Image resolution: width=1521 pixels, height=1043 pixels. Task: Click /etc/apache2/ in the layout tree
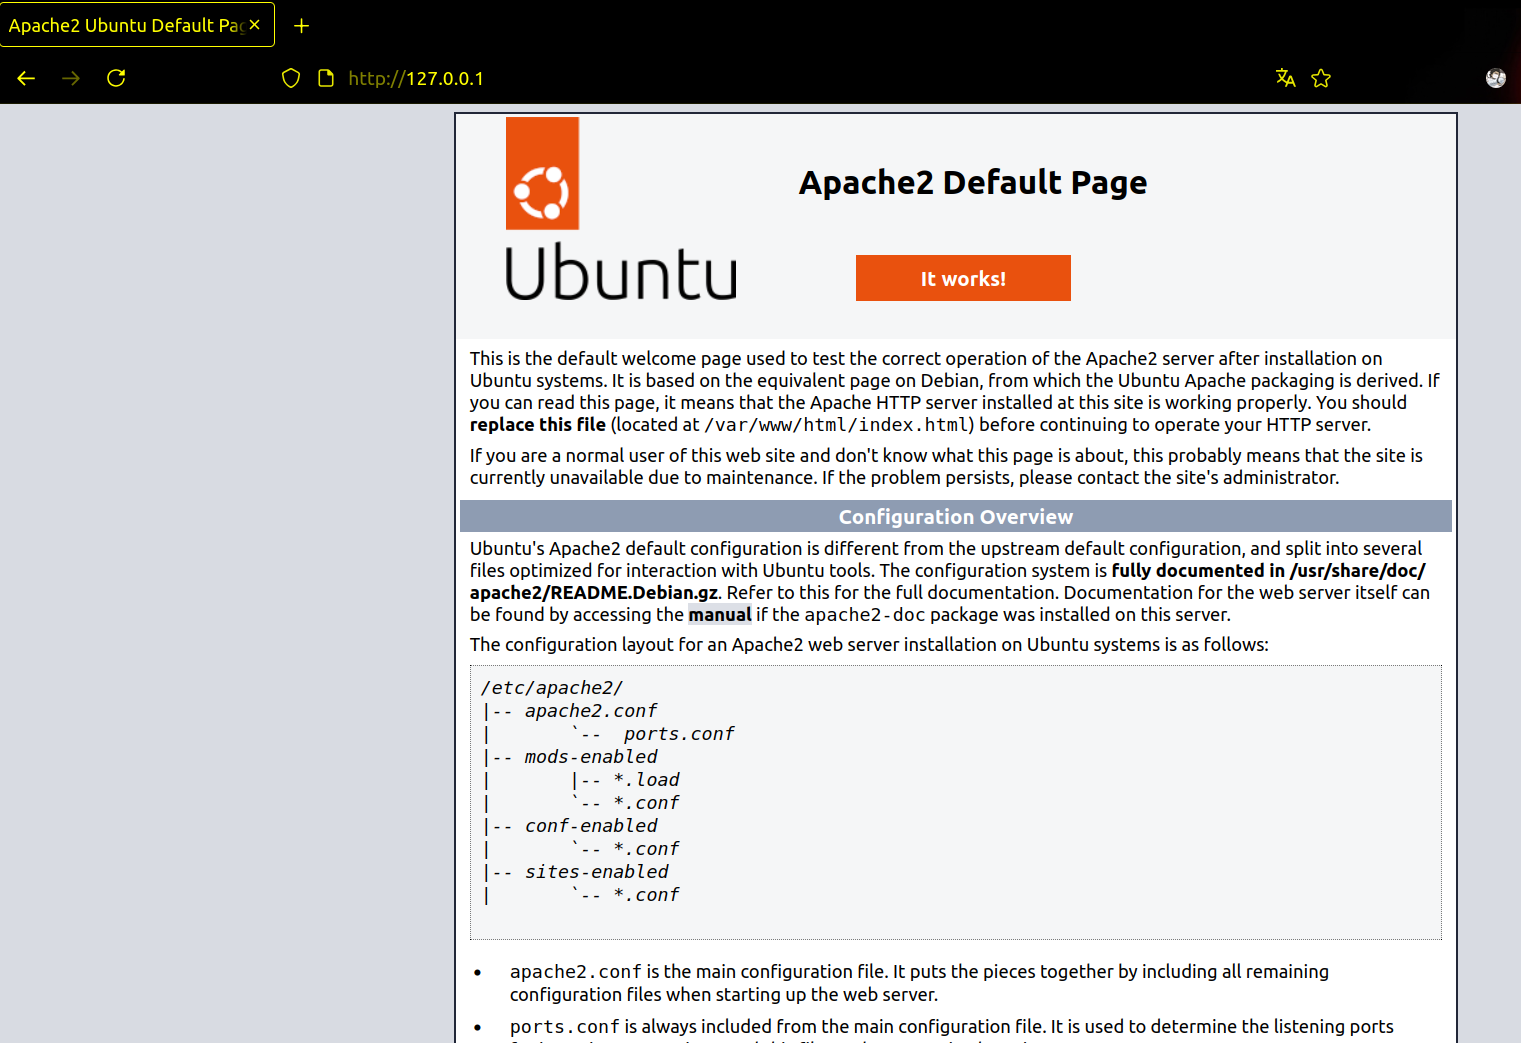[x=552, y=688]
